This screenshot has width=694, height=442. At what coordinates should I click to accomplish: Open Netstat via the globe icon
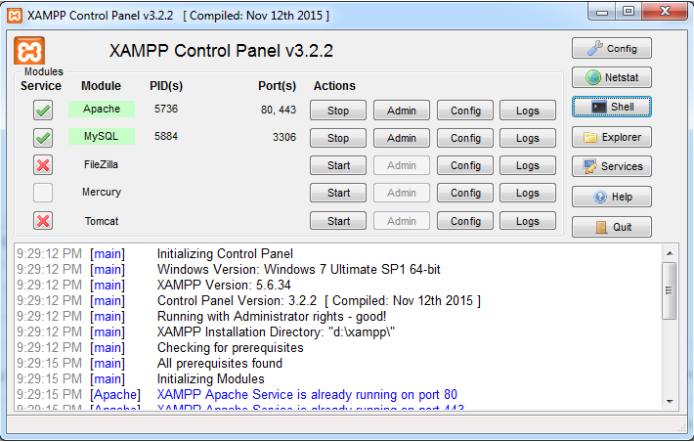pos(612,77)
